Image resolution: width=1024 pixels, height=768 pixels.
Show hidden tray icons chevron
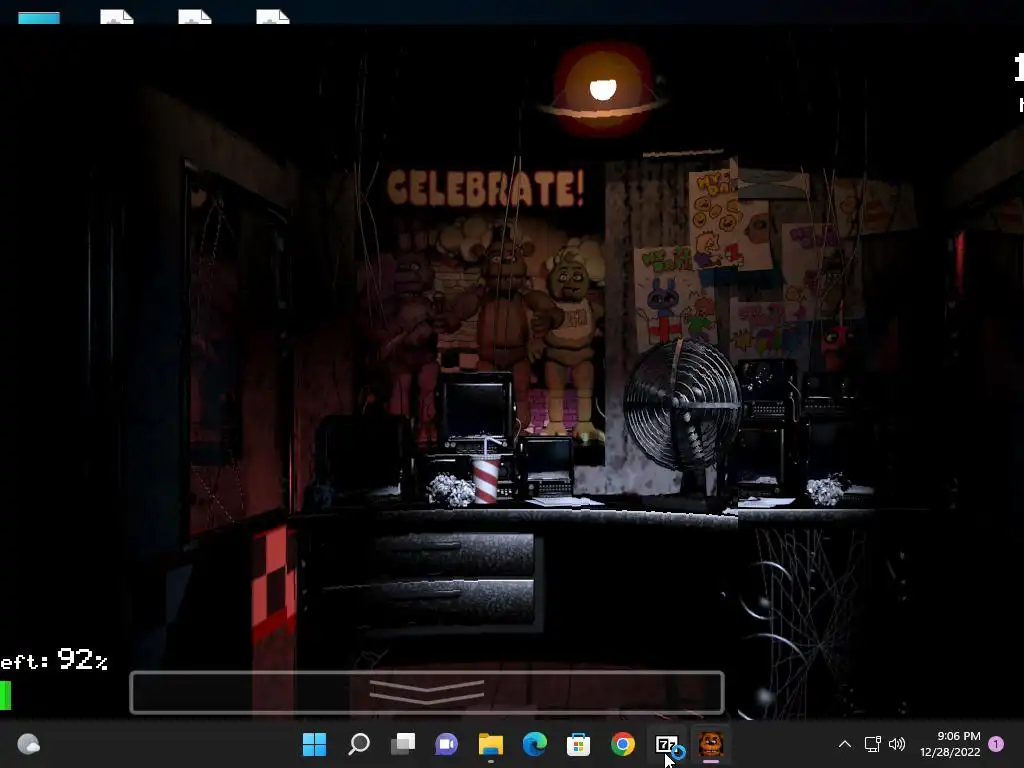tap(844, 744)
